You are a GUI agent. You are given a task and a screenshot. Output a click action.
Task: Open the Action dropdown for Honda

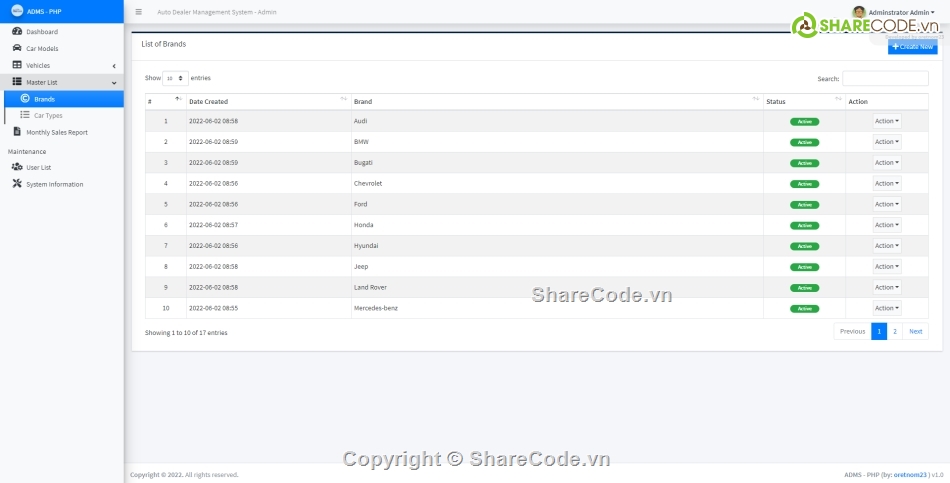[x=887, y=225]
